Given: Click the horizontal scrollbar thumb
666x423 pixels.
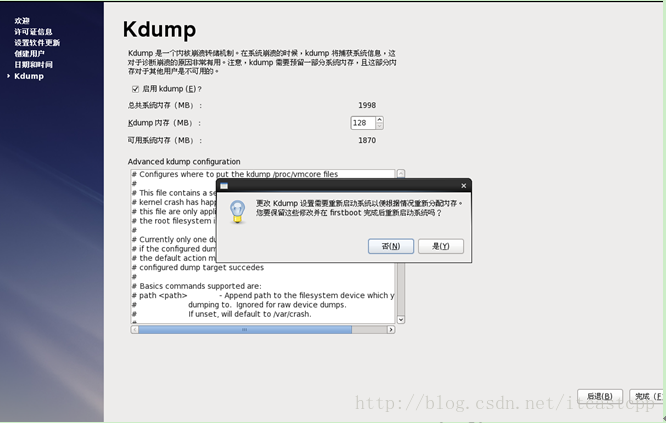Looking at the screenshot, I should pyautogui.click(x=245, y=330).
